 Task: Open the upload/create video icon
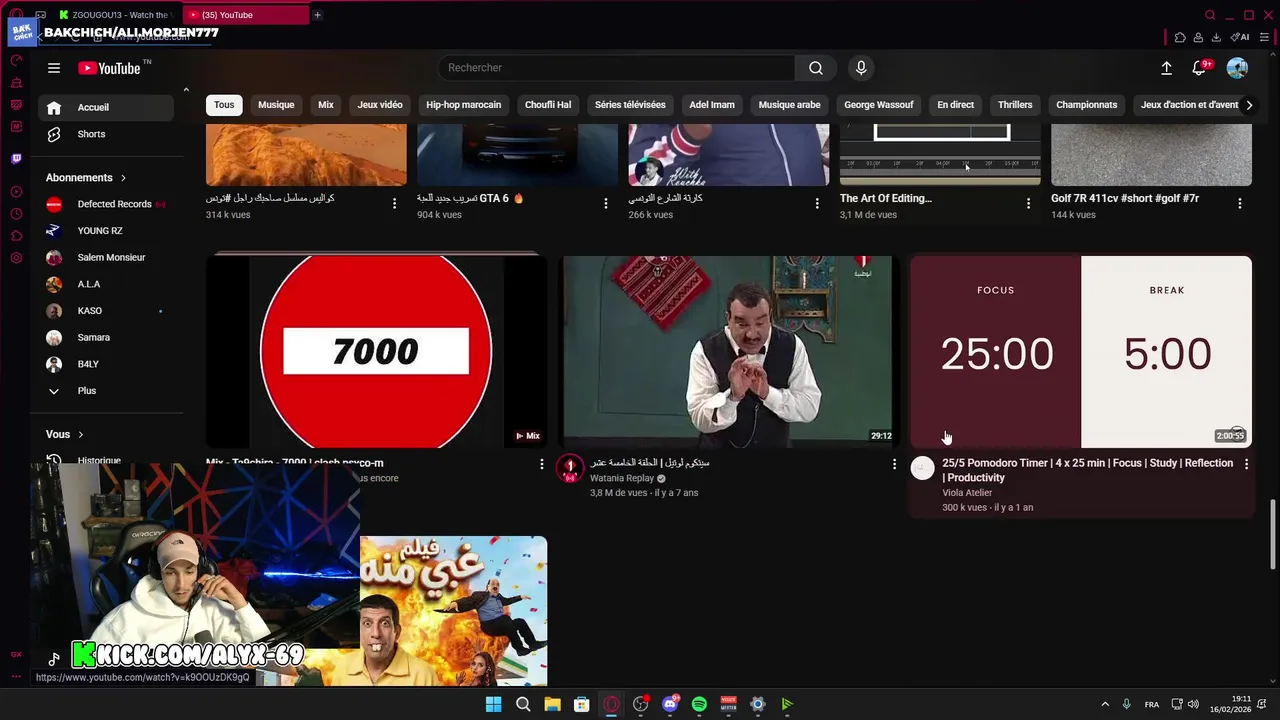pyautogui.click(x=1166, y=68)
